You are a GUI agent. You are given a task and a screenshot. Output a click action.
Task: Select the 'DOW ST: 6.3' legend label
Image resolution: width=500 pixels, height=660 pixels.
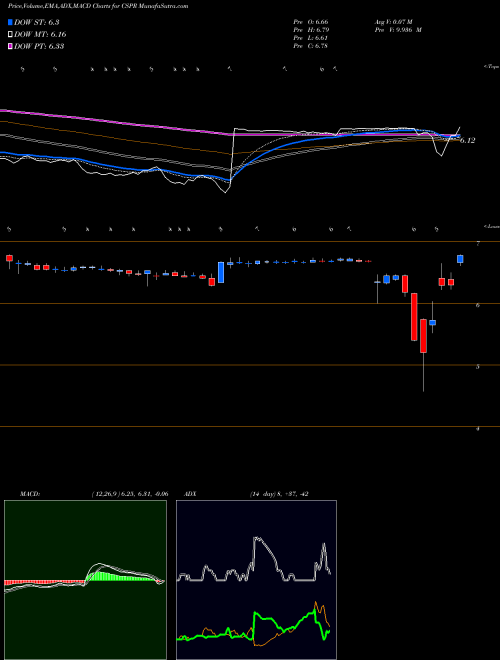click(37, 23)
